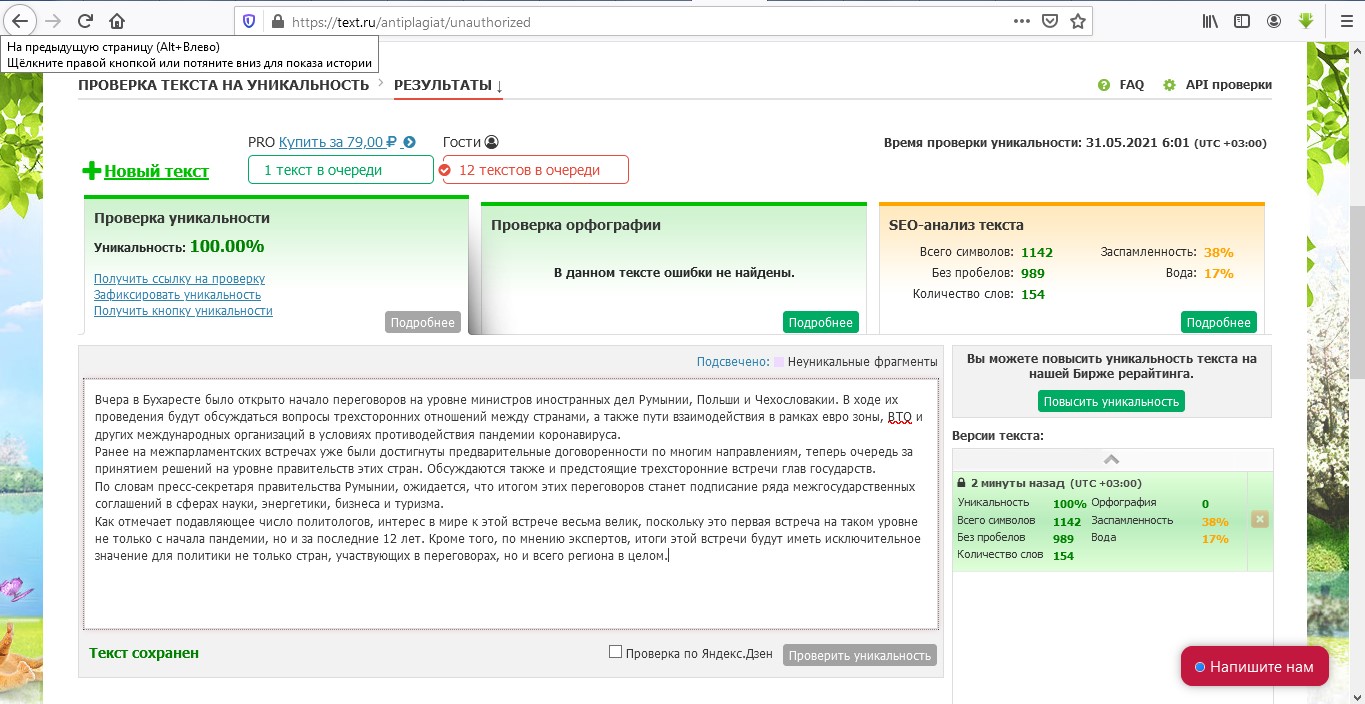This screenshot has width=1365, height=704.
Task: Open Подробнее in SEO-анализ текста panel
Action: point(1219,322)
